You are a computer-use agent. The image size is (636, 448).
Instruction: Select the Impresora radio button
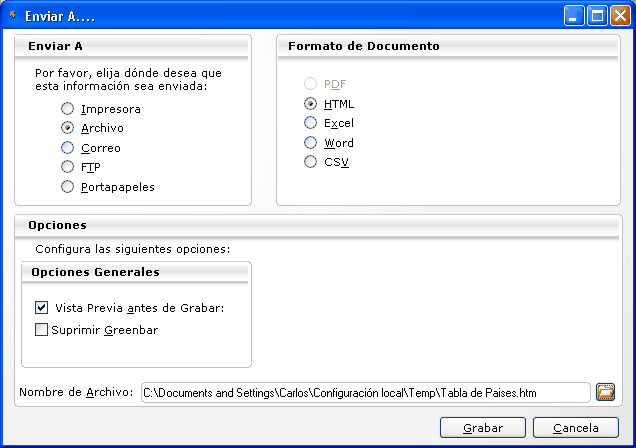point(68,109)
